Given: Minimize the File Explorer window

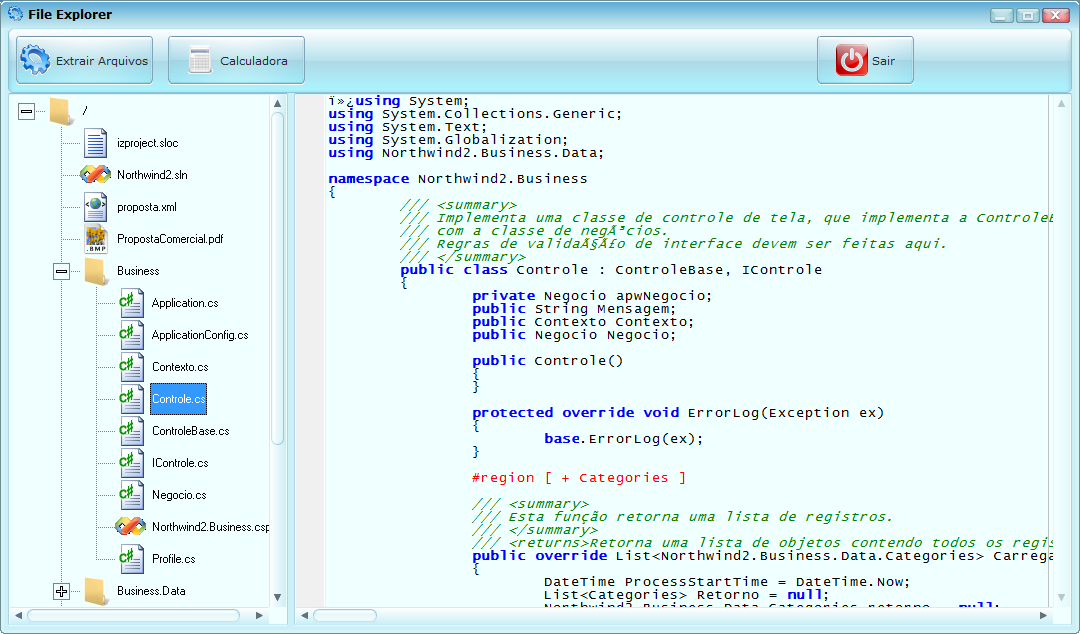Looking at the screenshot, I should [x=1001, y=14].
